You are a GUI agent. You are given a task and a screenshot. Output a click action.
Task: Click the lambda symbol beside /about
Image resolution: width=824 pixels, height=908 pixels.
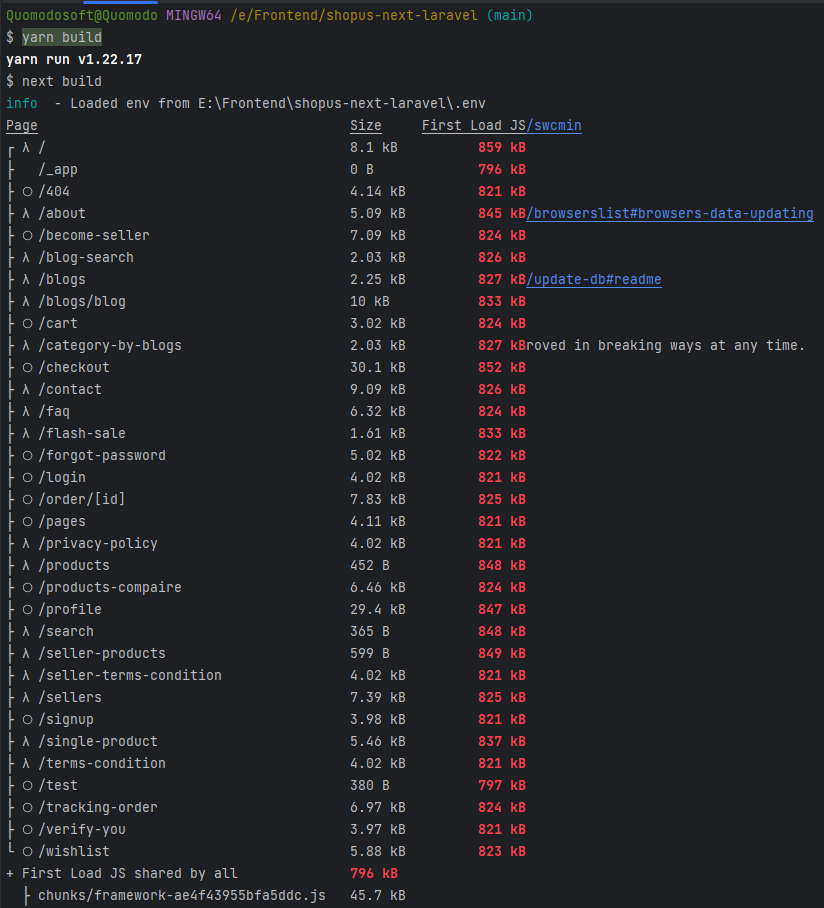pos(27,213)
